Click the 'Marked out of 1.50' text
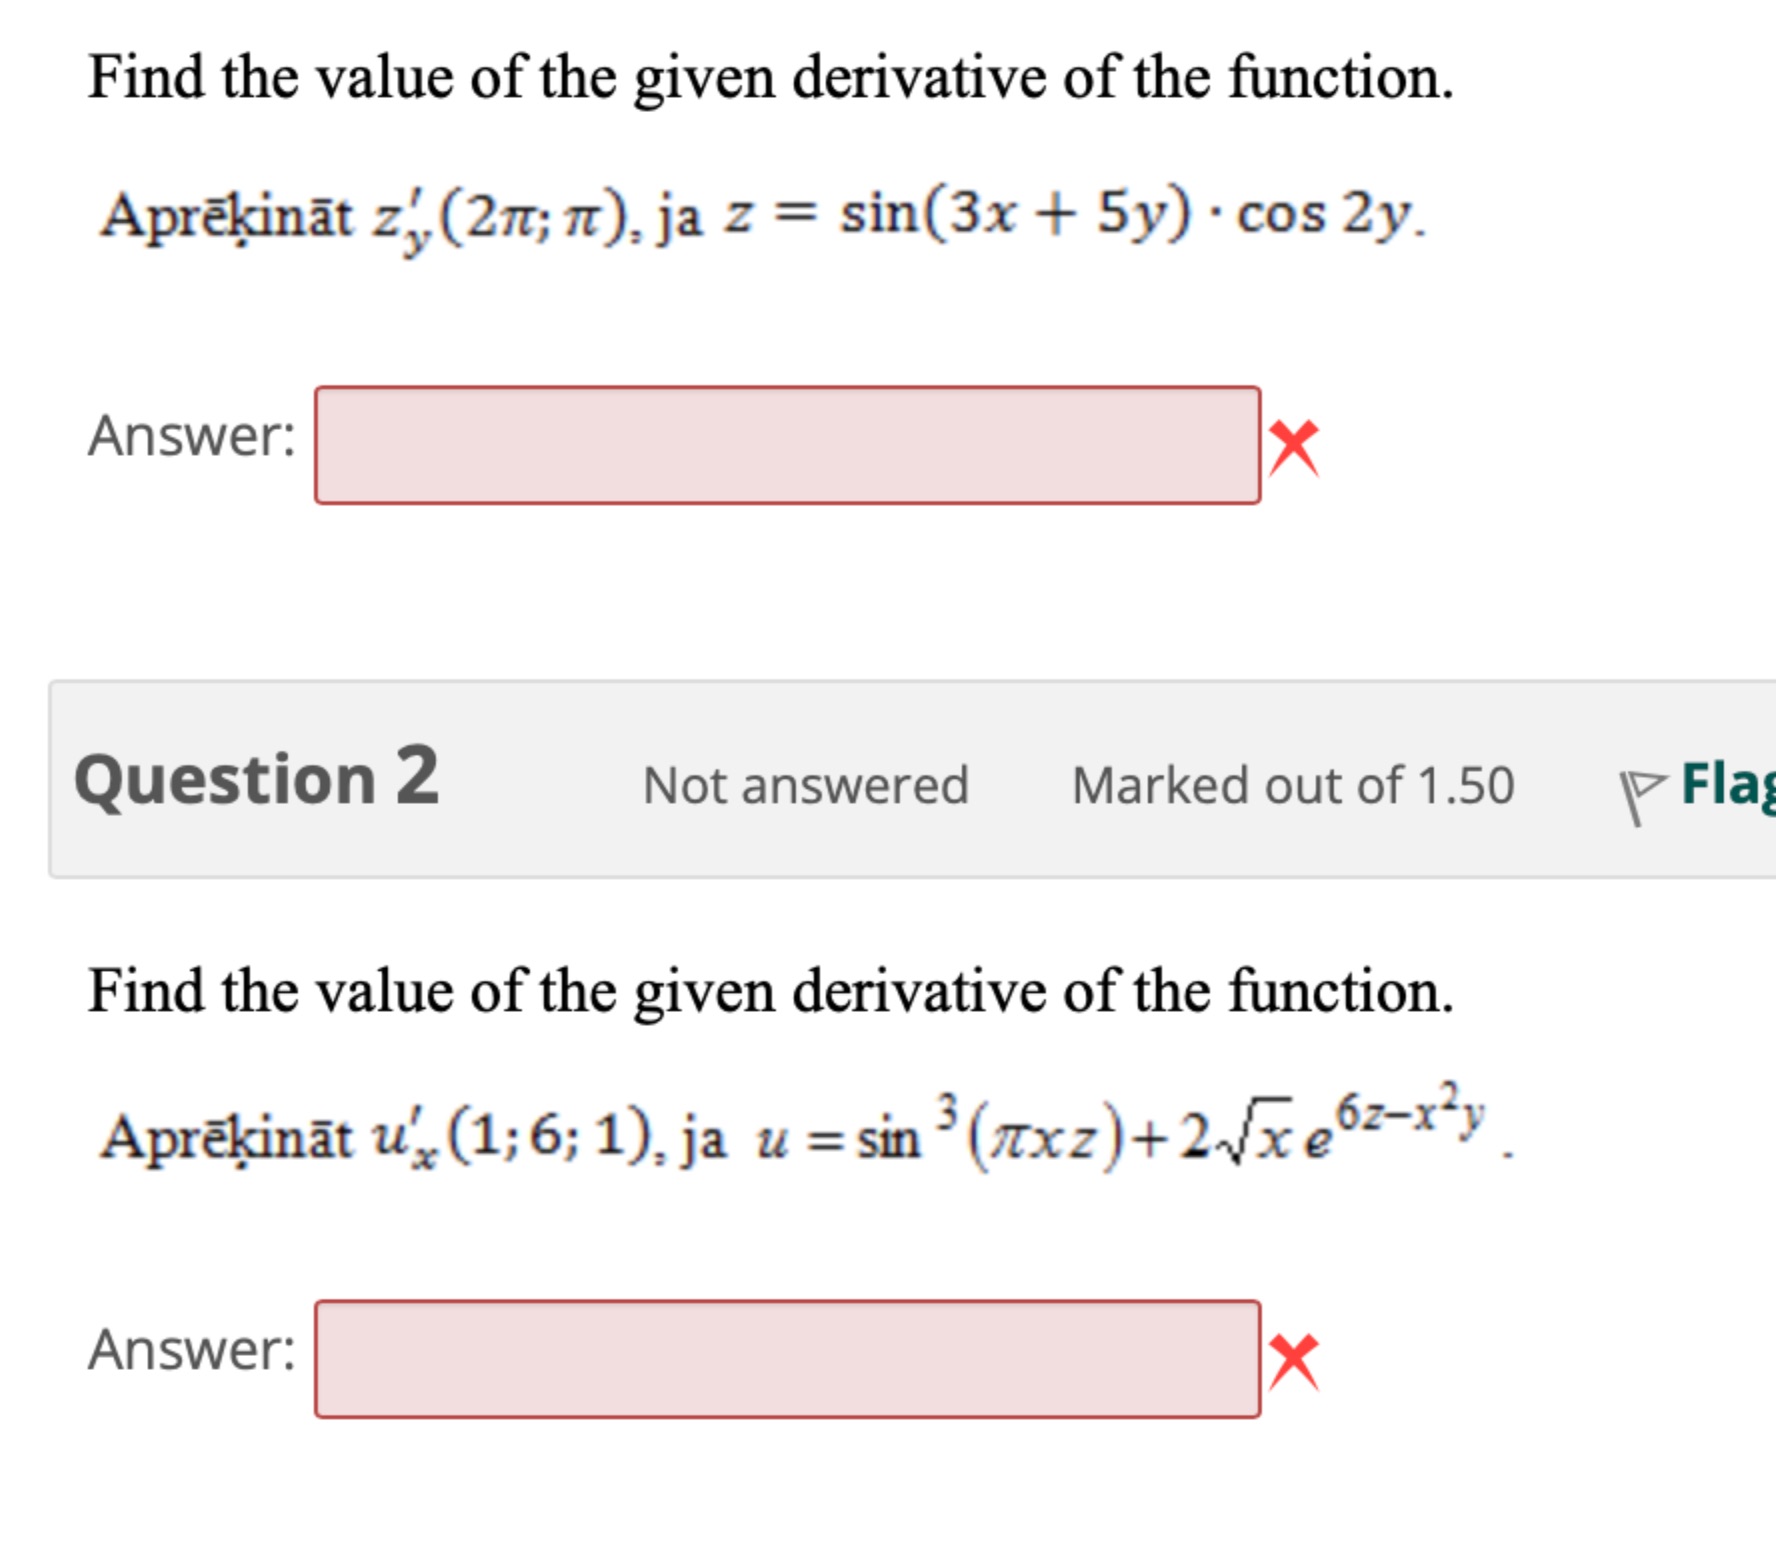Viewport: 1776px width, 1548px height. (1293, 787)
